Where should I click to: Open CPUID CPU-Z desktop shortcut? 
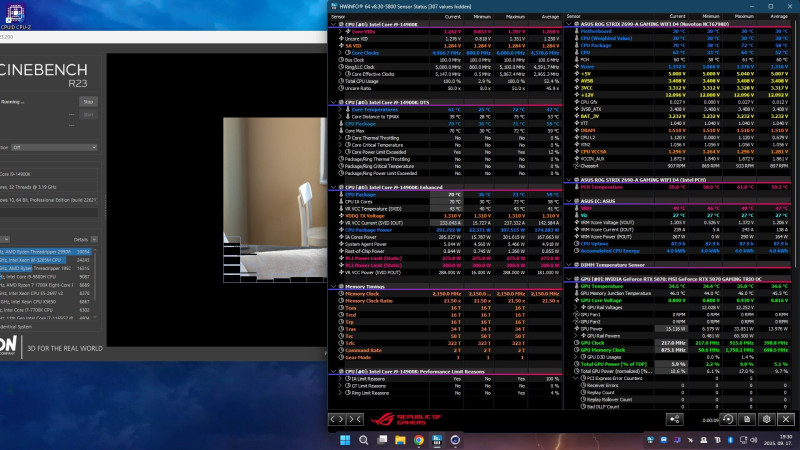click(x=15, y=14)
